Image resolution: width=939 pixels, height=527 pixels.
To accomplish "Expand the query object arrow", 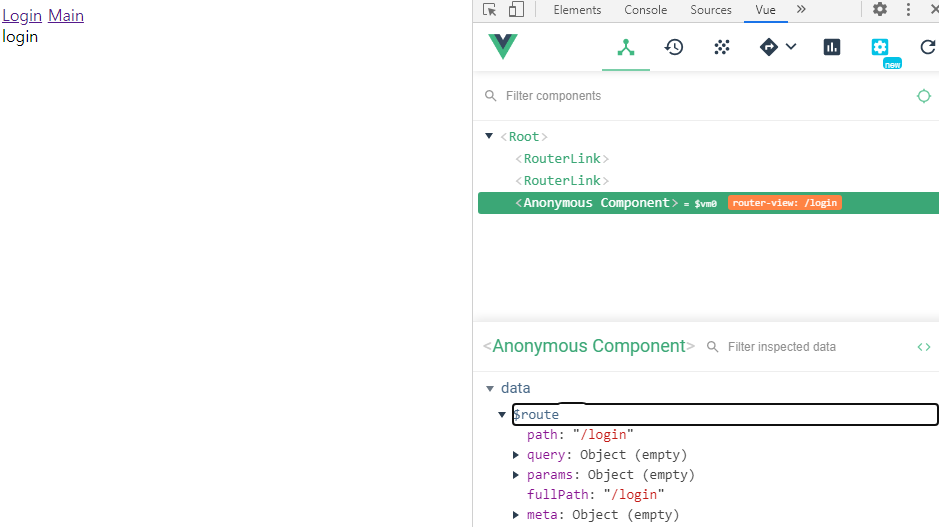I will [516, 455].
